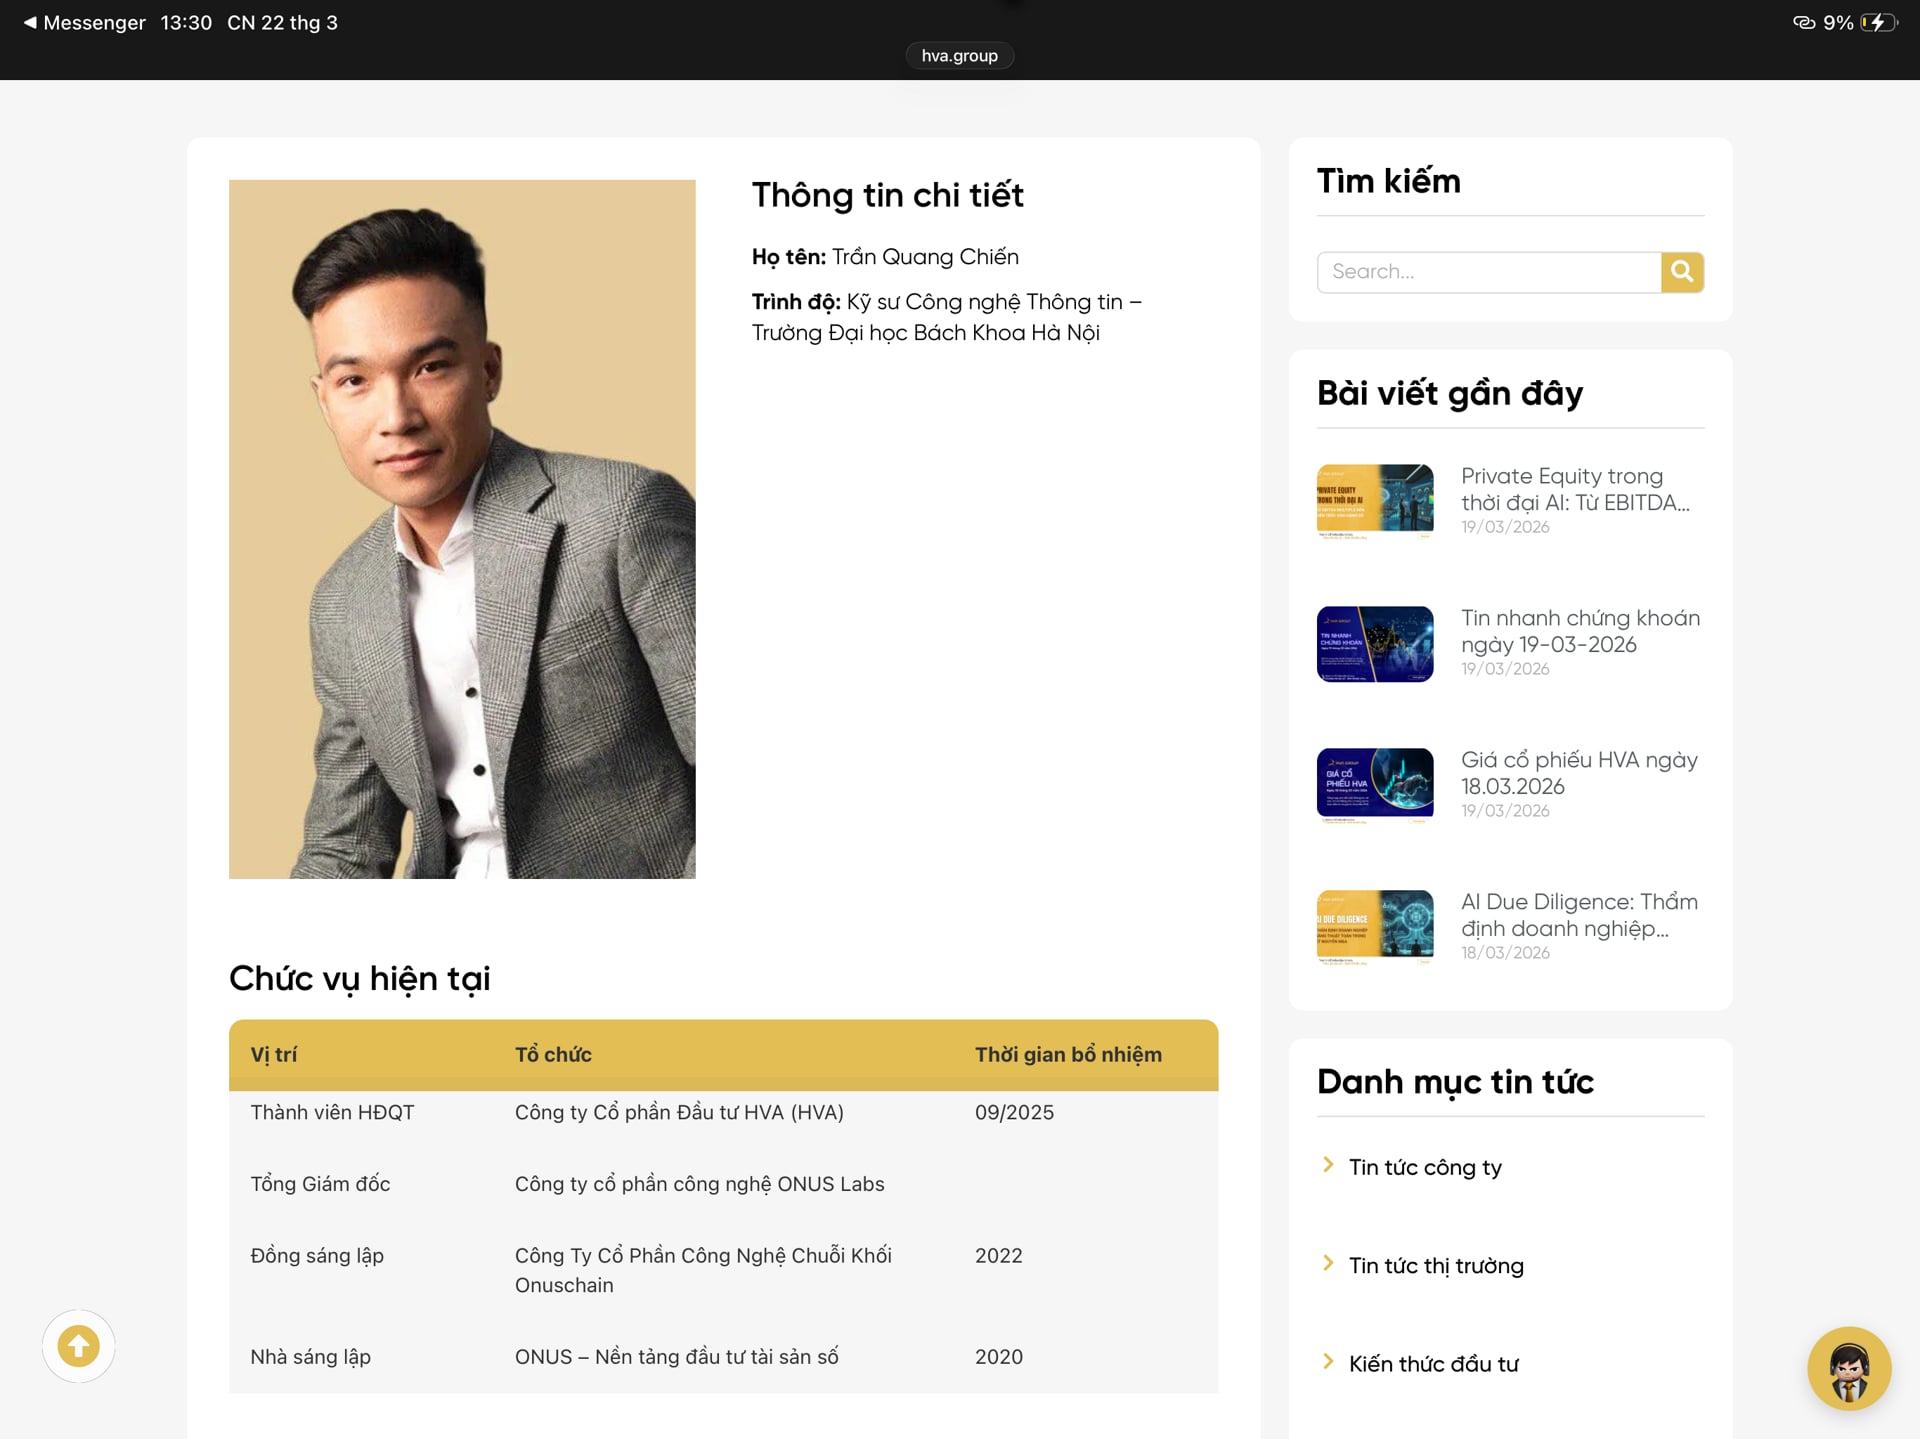1920x1439 pixels.
Task: Open the hva.group address bar
Action: 959,55
